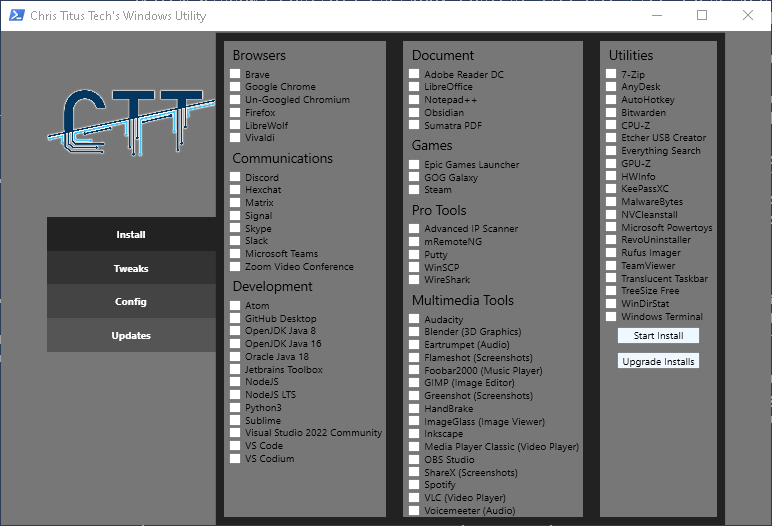This screenshot has width=772, height=526.
Task: Tick the WireShark checkbox
Action: pyautogui.click(x=414, y=280)
